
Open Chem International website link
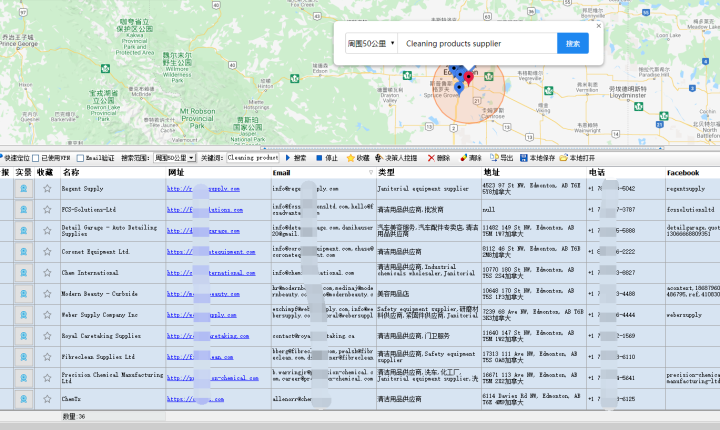click(x=211, y=273)
